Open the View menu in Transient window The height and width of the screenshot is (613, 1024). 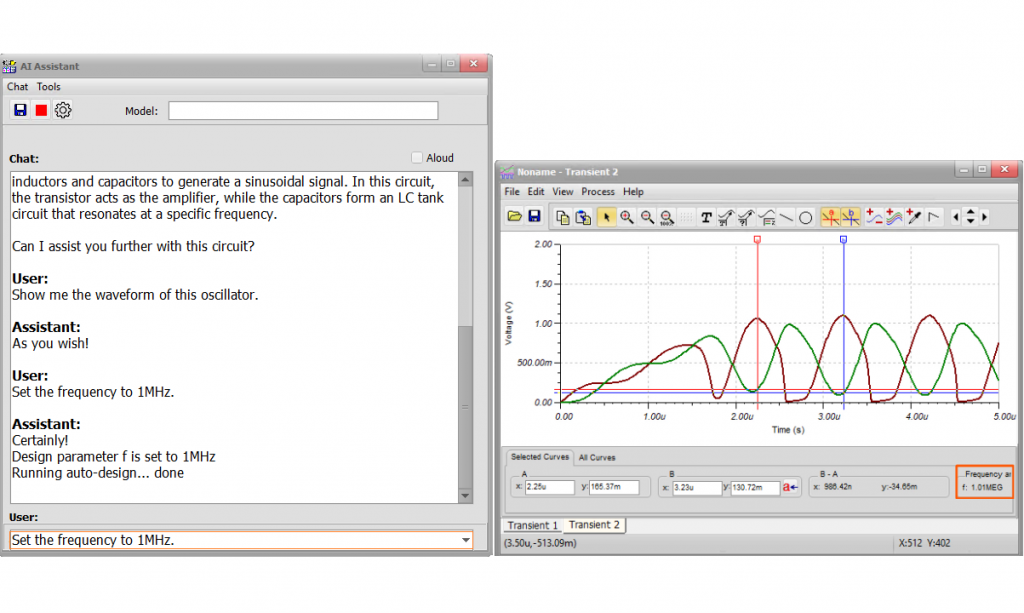(563, 192)
